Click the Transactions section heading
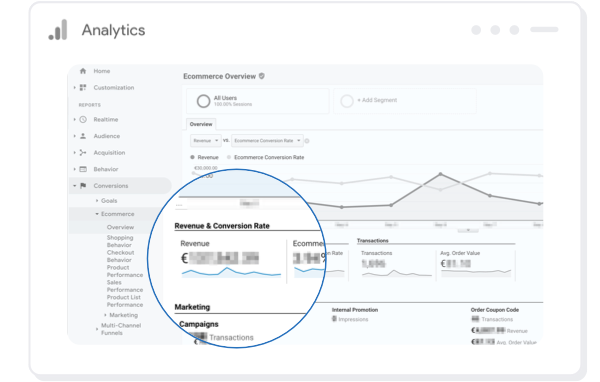Viewport: 600px width, 382px height. coord(373,240)
